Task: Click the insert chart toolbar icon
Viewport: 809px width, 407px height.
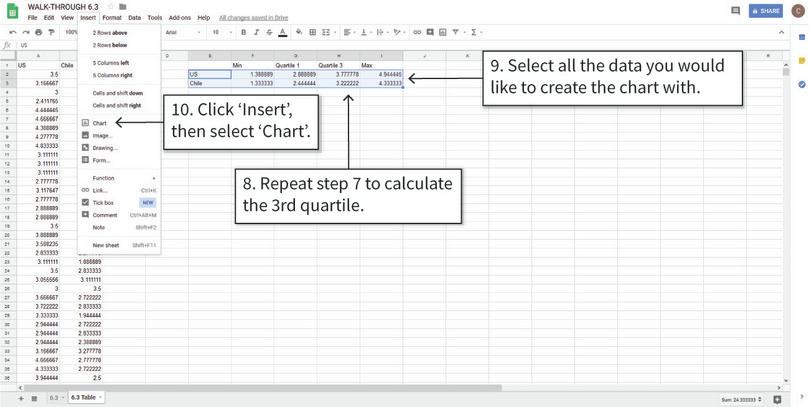Action: 443,32
